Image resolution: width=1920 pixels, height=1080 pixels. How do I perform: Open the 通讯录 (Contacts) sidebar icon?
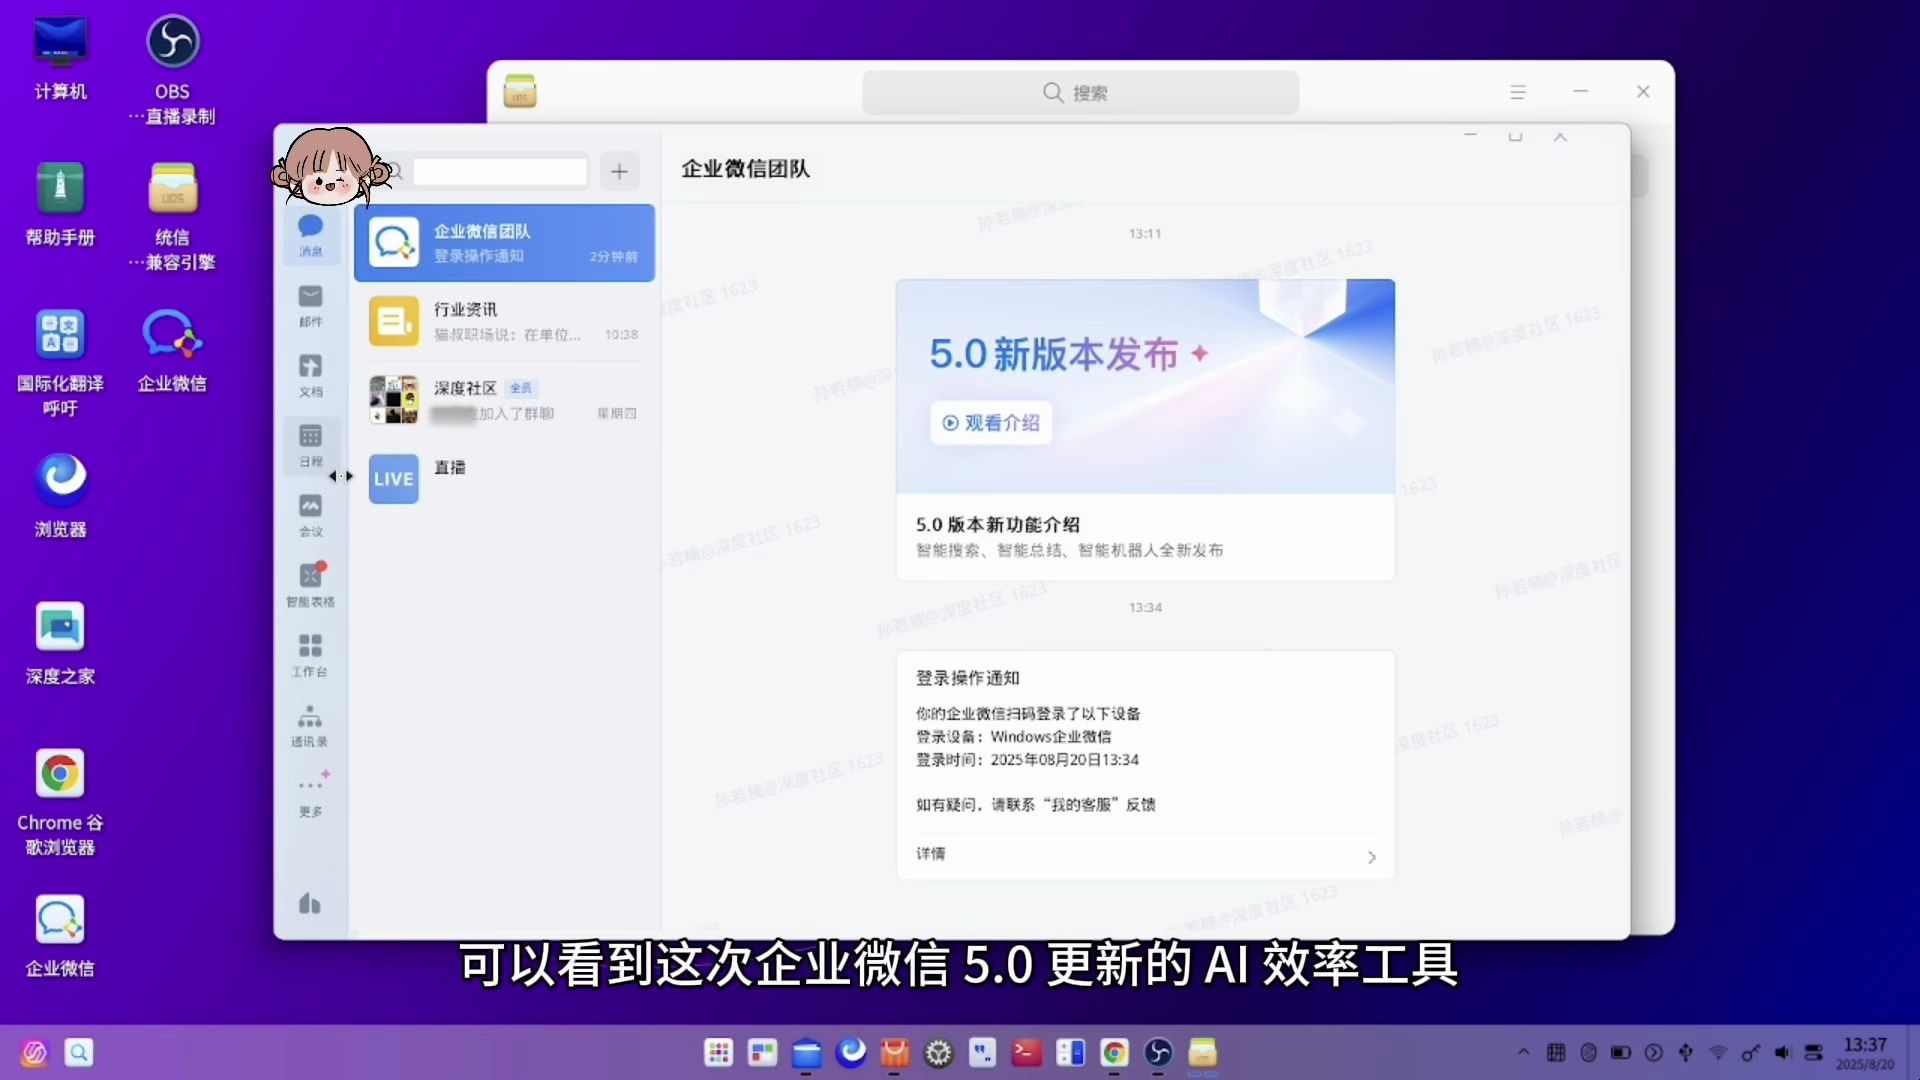[311, 726]
